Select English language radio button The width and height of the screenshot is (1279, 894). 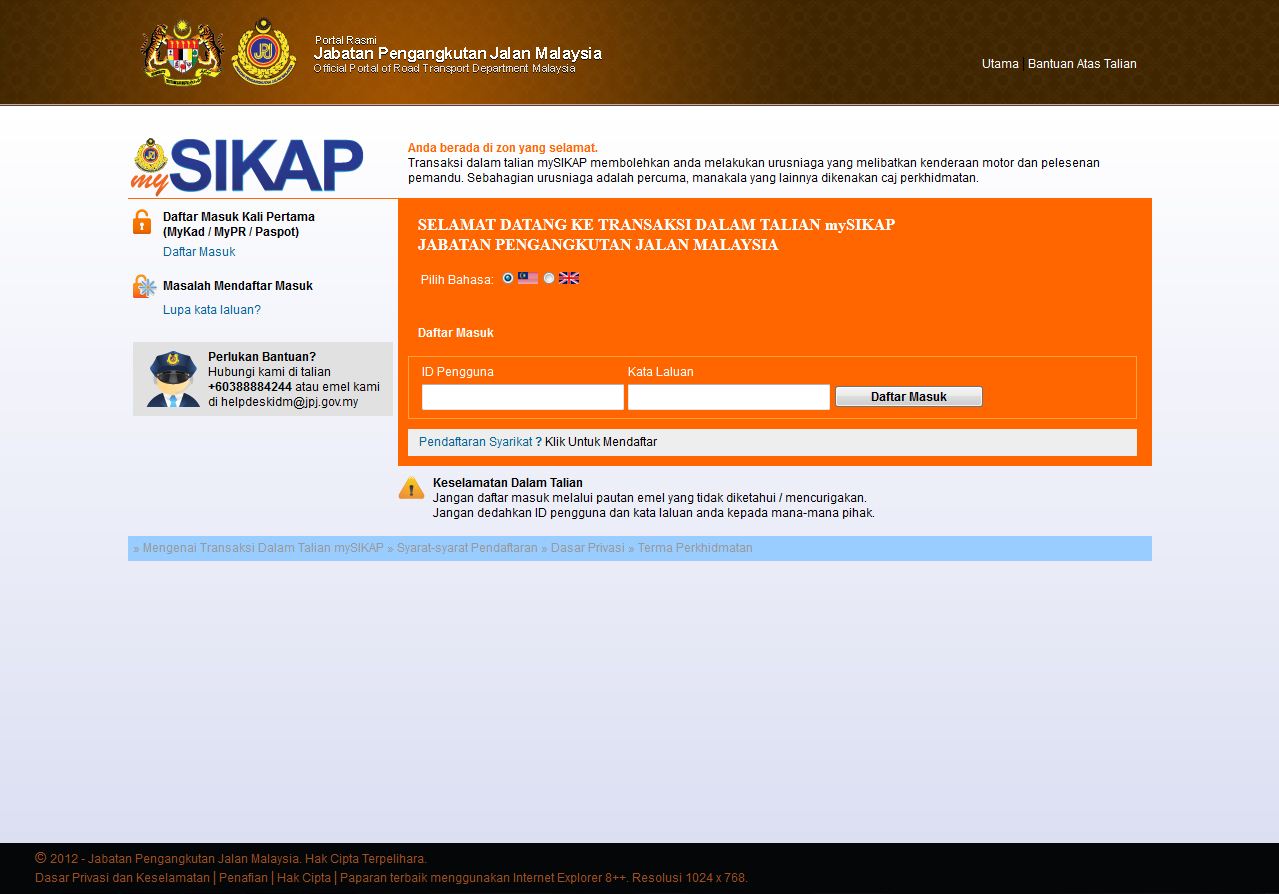click(x=549, y=278)
